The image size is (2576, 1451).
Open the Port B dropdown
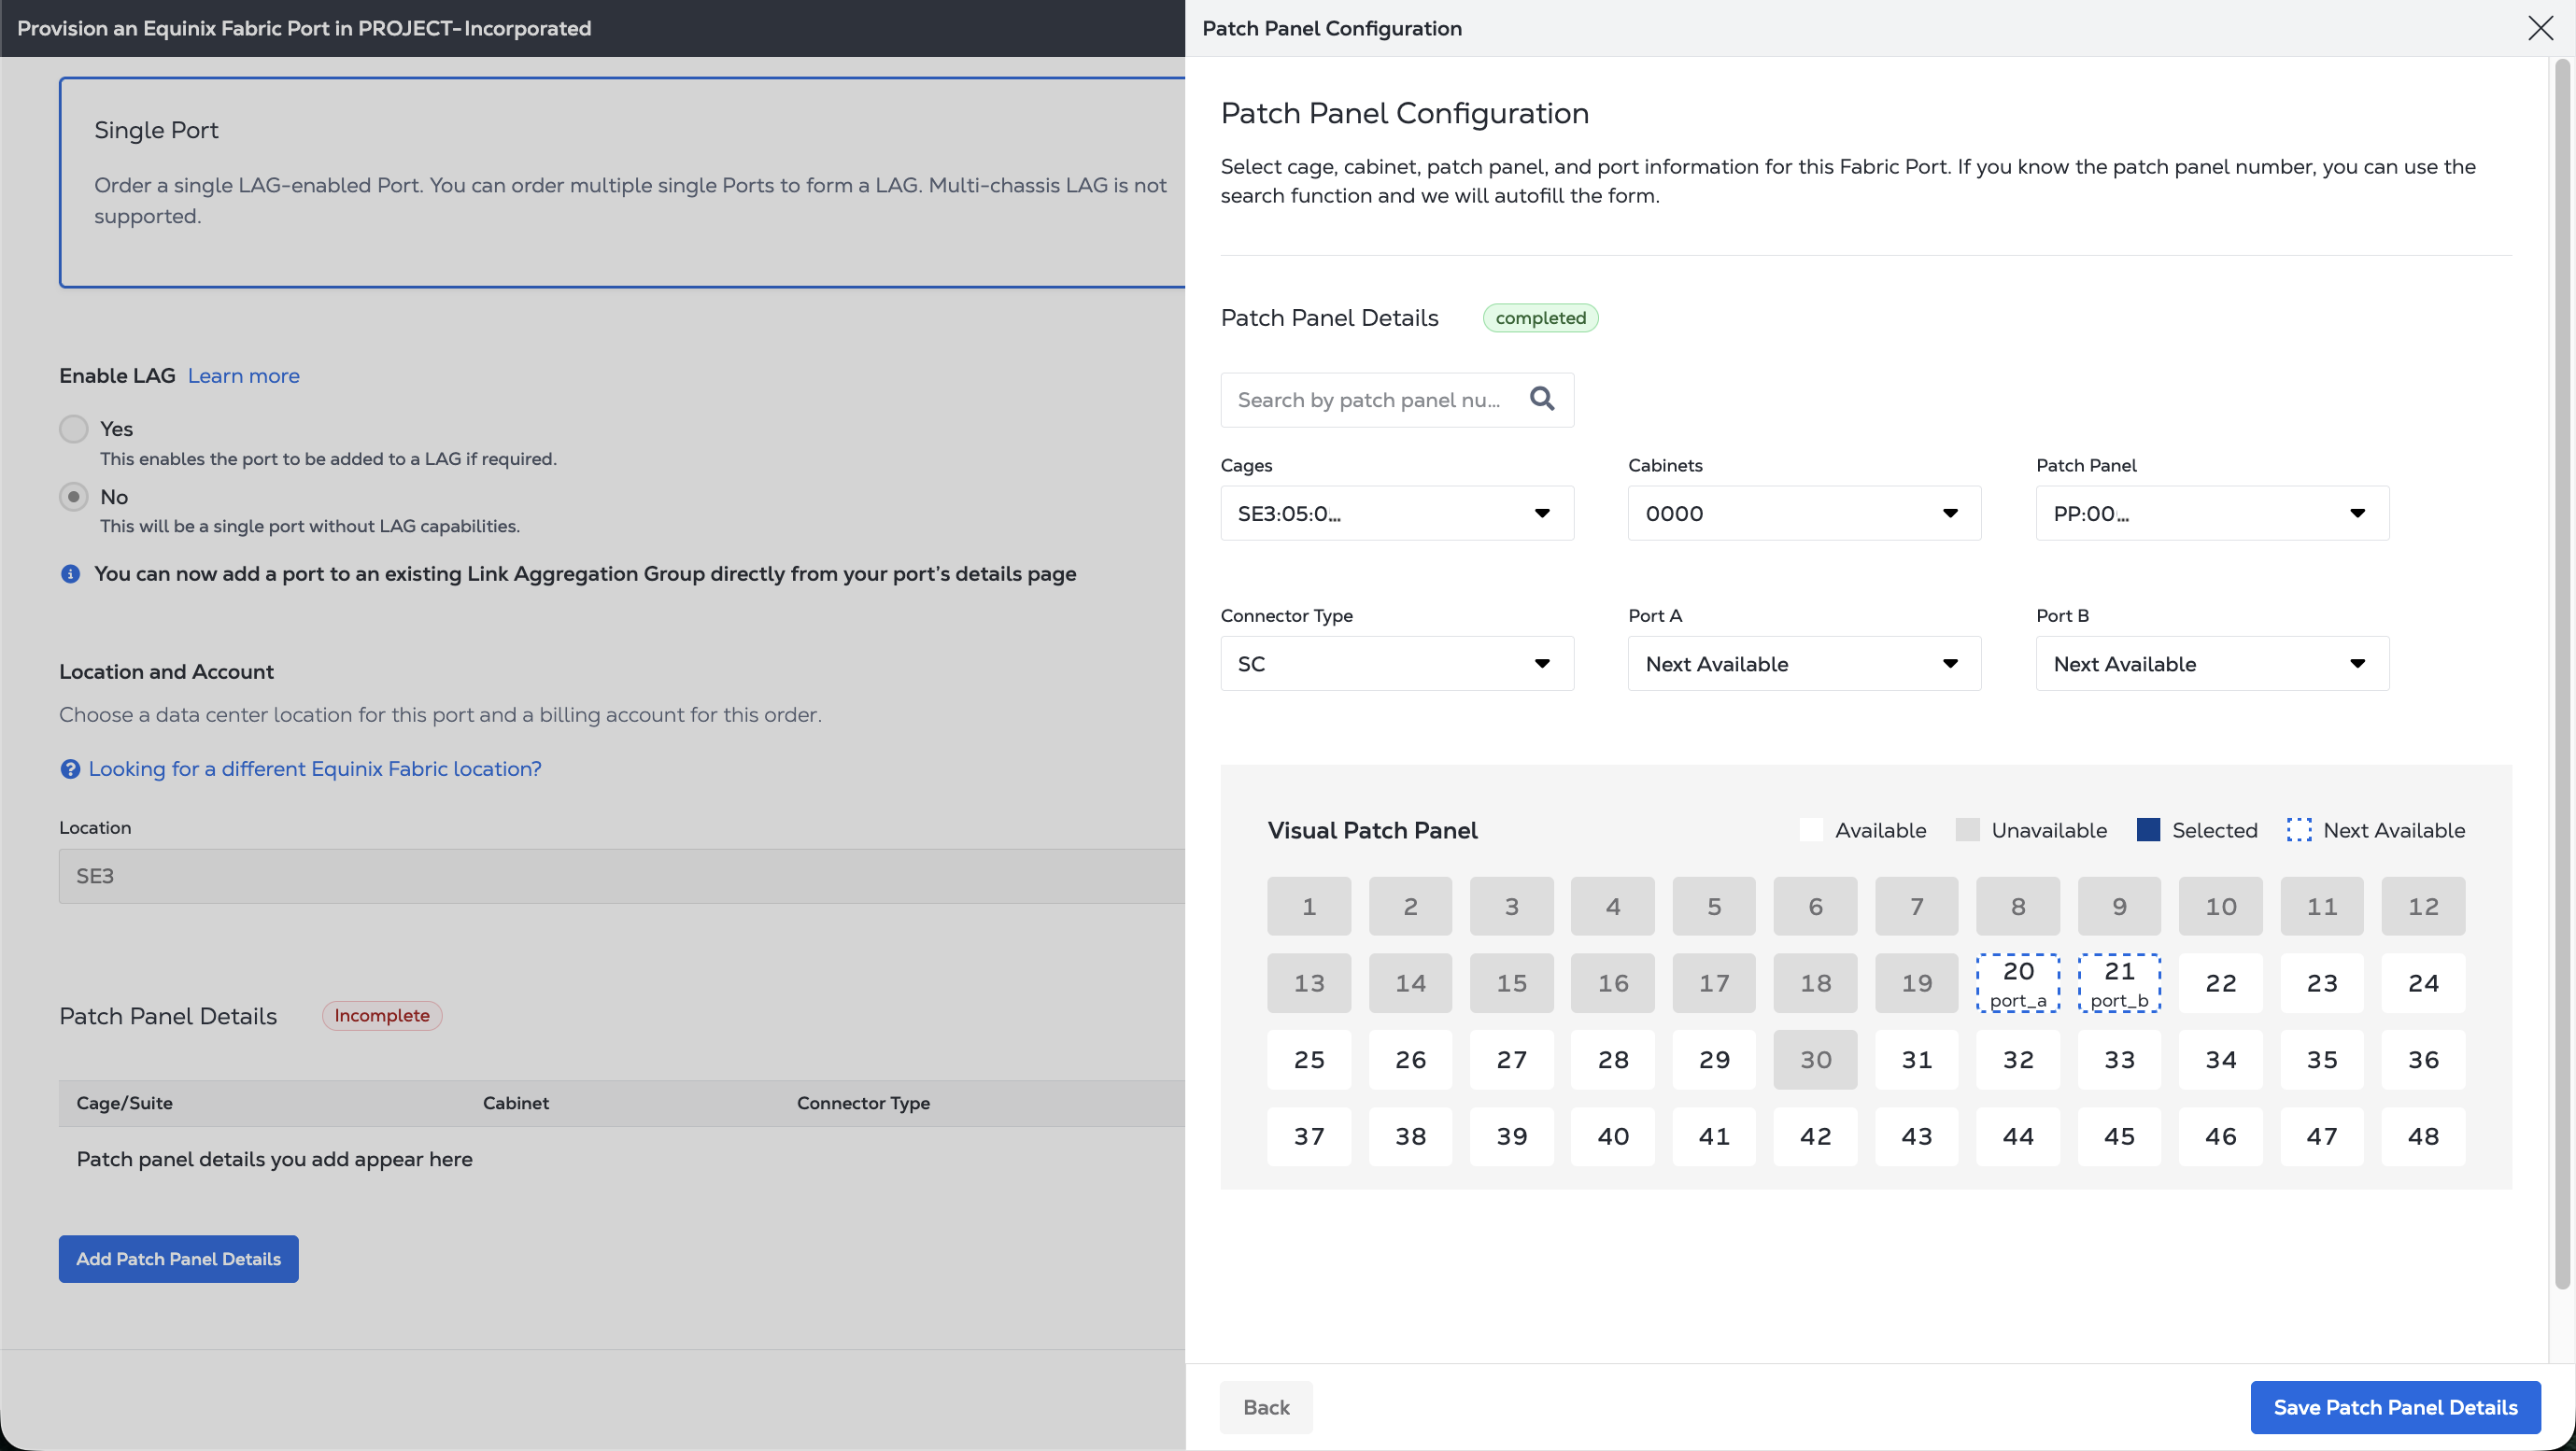2211,664
